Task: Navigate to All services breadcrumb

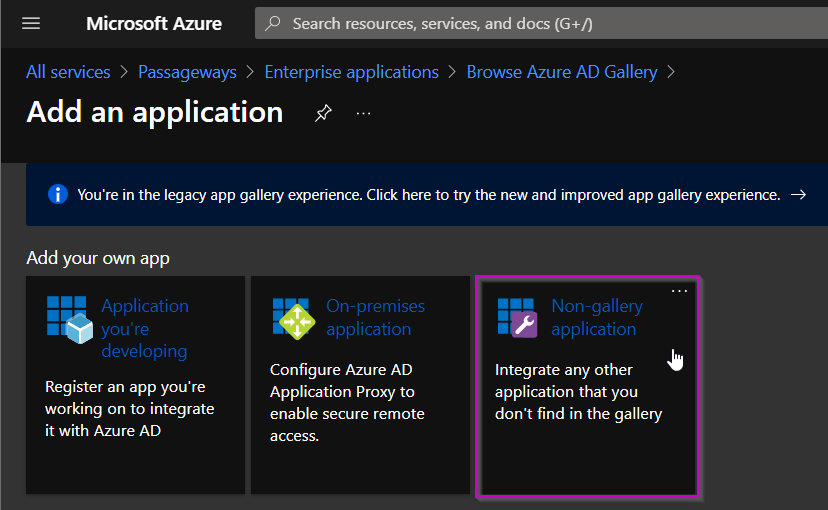Action: [68, 72]
